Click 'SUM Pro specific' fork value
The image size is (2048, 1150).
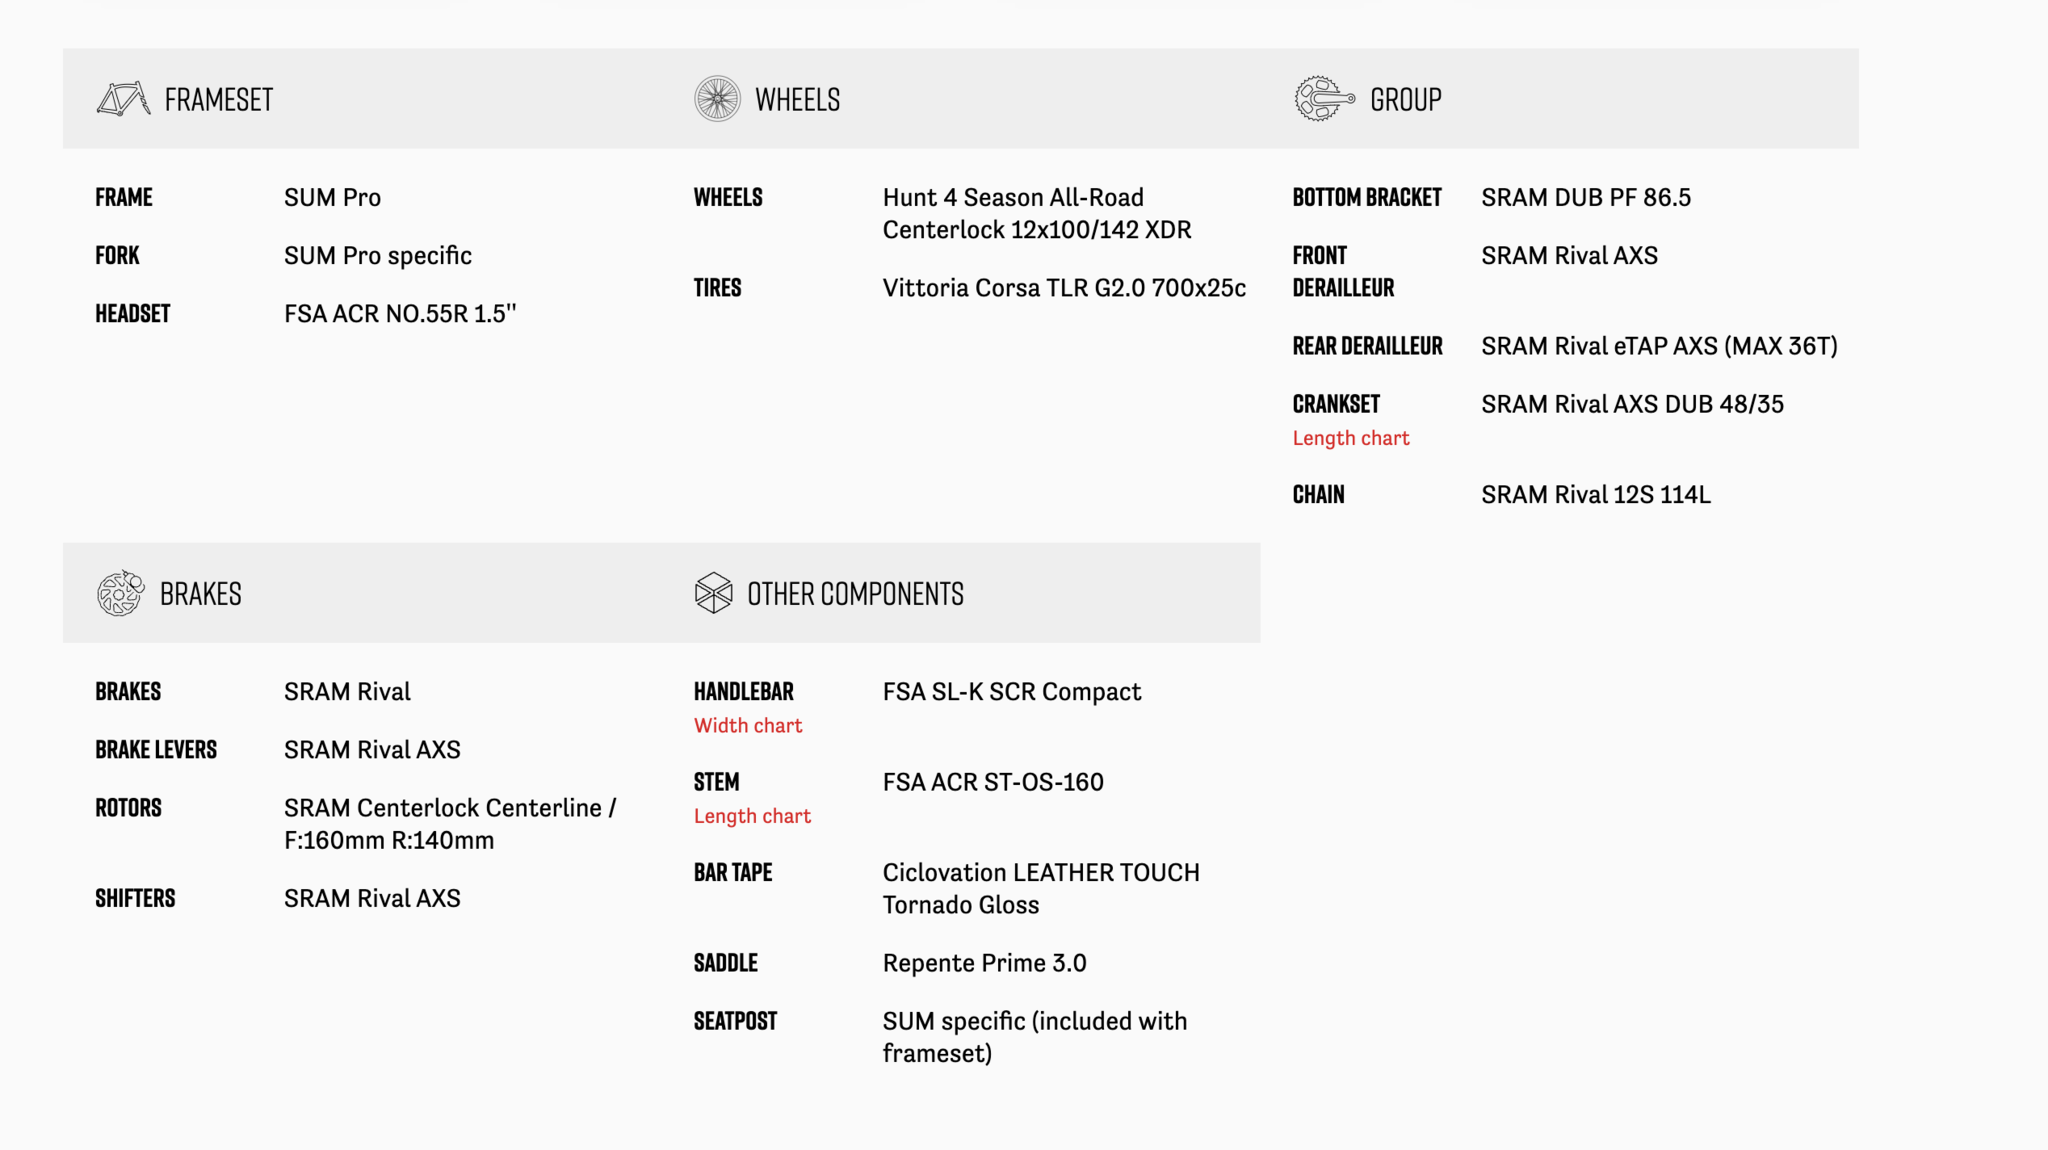coord(378,256)
